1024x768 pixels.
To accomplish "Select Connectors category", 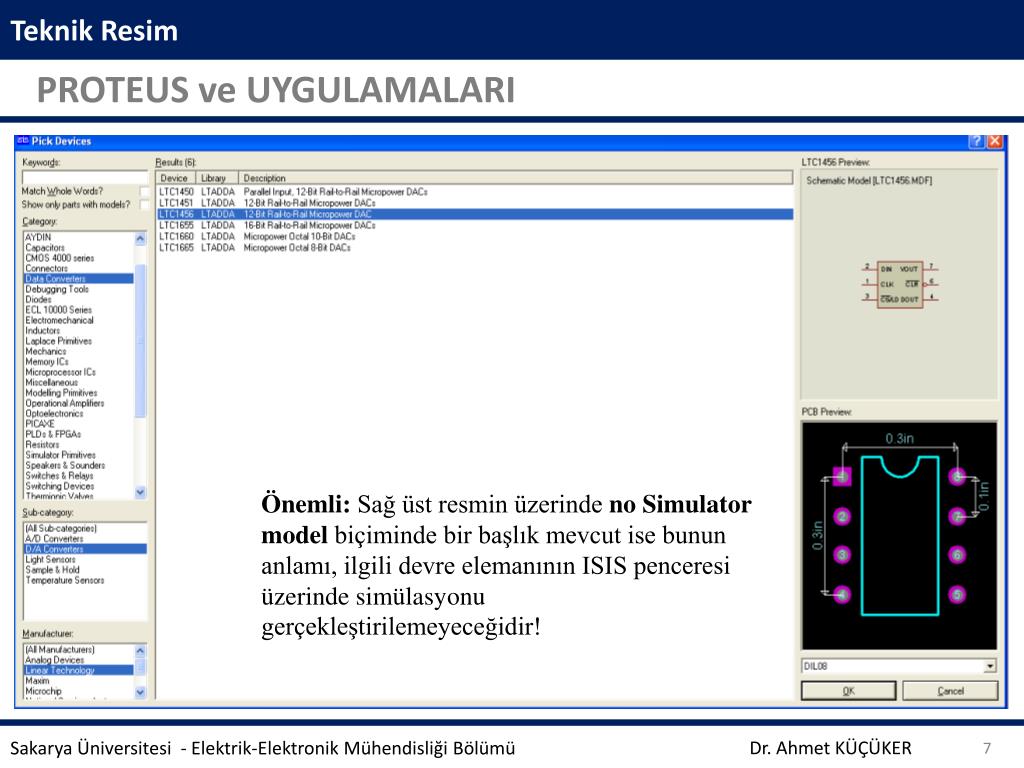I will tap(78, 268).
